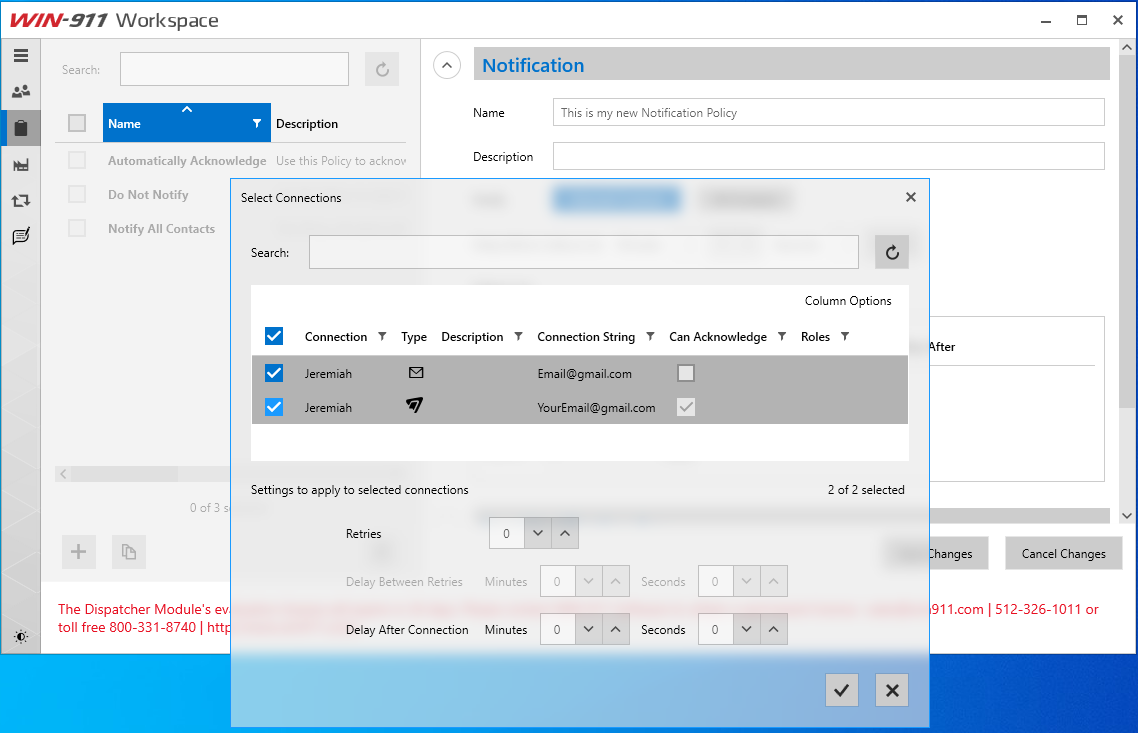Filter the Description column in connections grid
This screenshot has width=1138, height=733.
pyautogui.click(x=518, y=336)
